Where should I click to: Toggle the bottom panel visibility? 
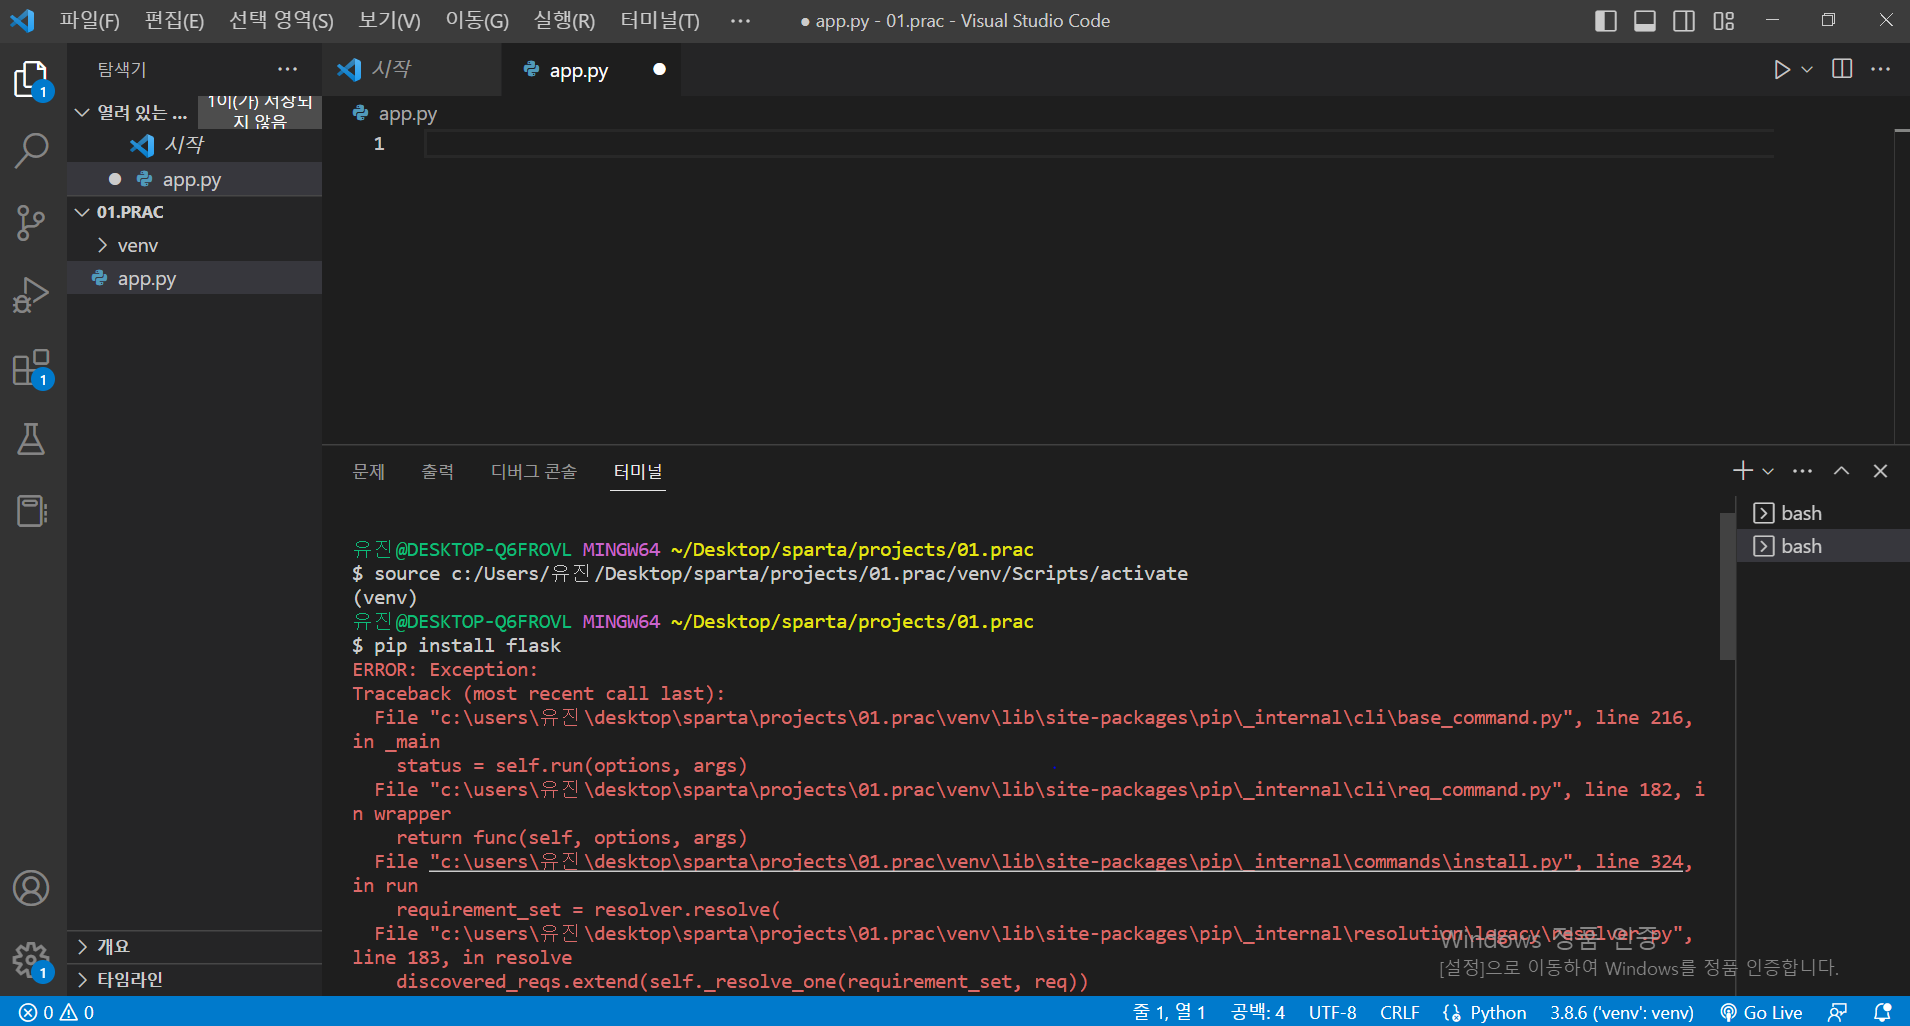[x=1645, y=21]
